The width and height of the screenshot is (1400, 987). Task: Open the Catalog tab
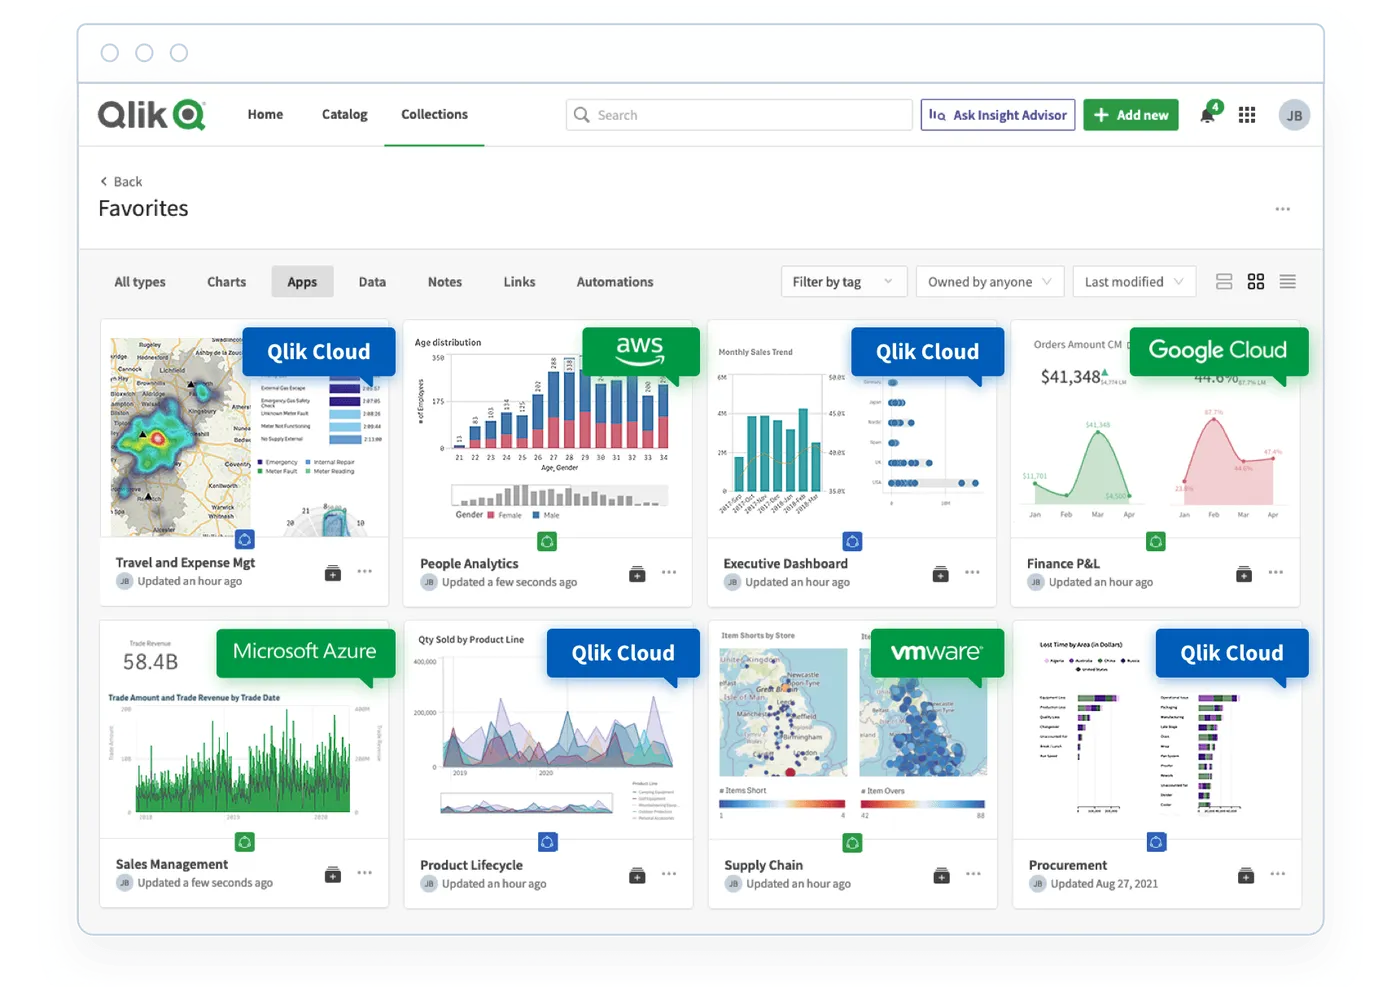pyautogui.click(x=345, y=115)
